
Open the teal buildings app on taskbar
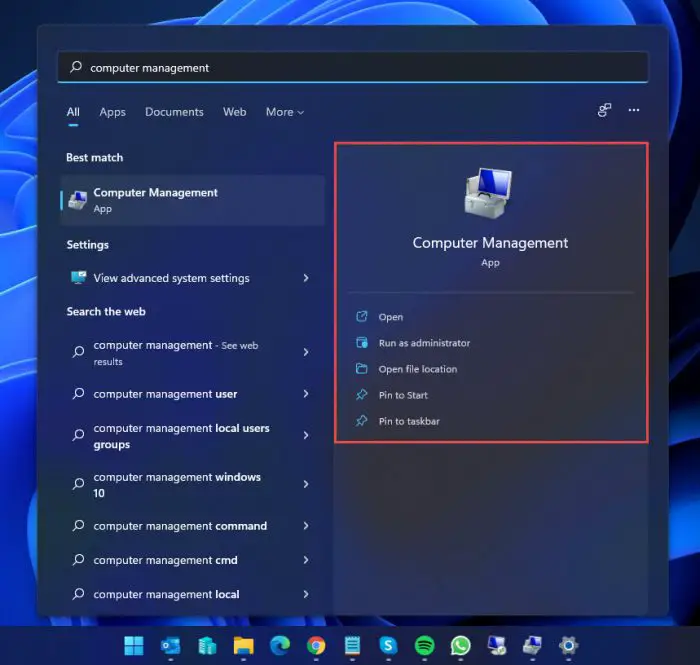point(207,645)
